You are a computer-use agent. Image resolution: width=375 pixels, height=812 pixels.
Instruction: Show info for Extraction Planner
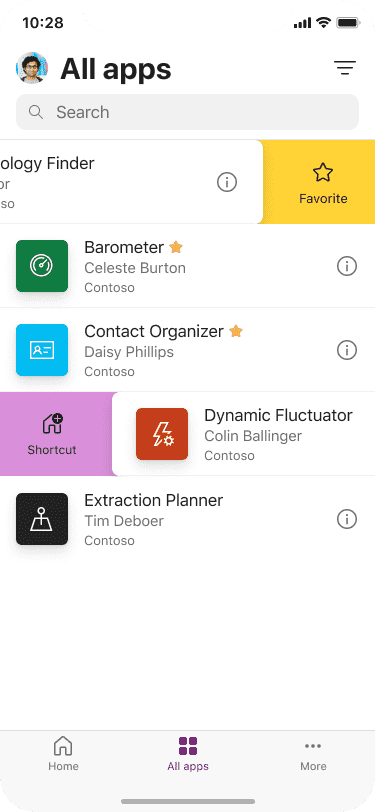(347, 519)
